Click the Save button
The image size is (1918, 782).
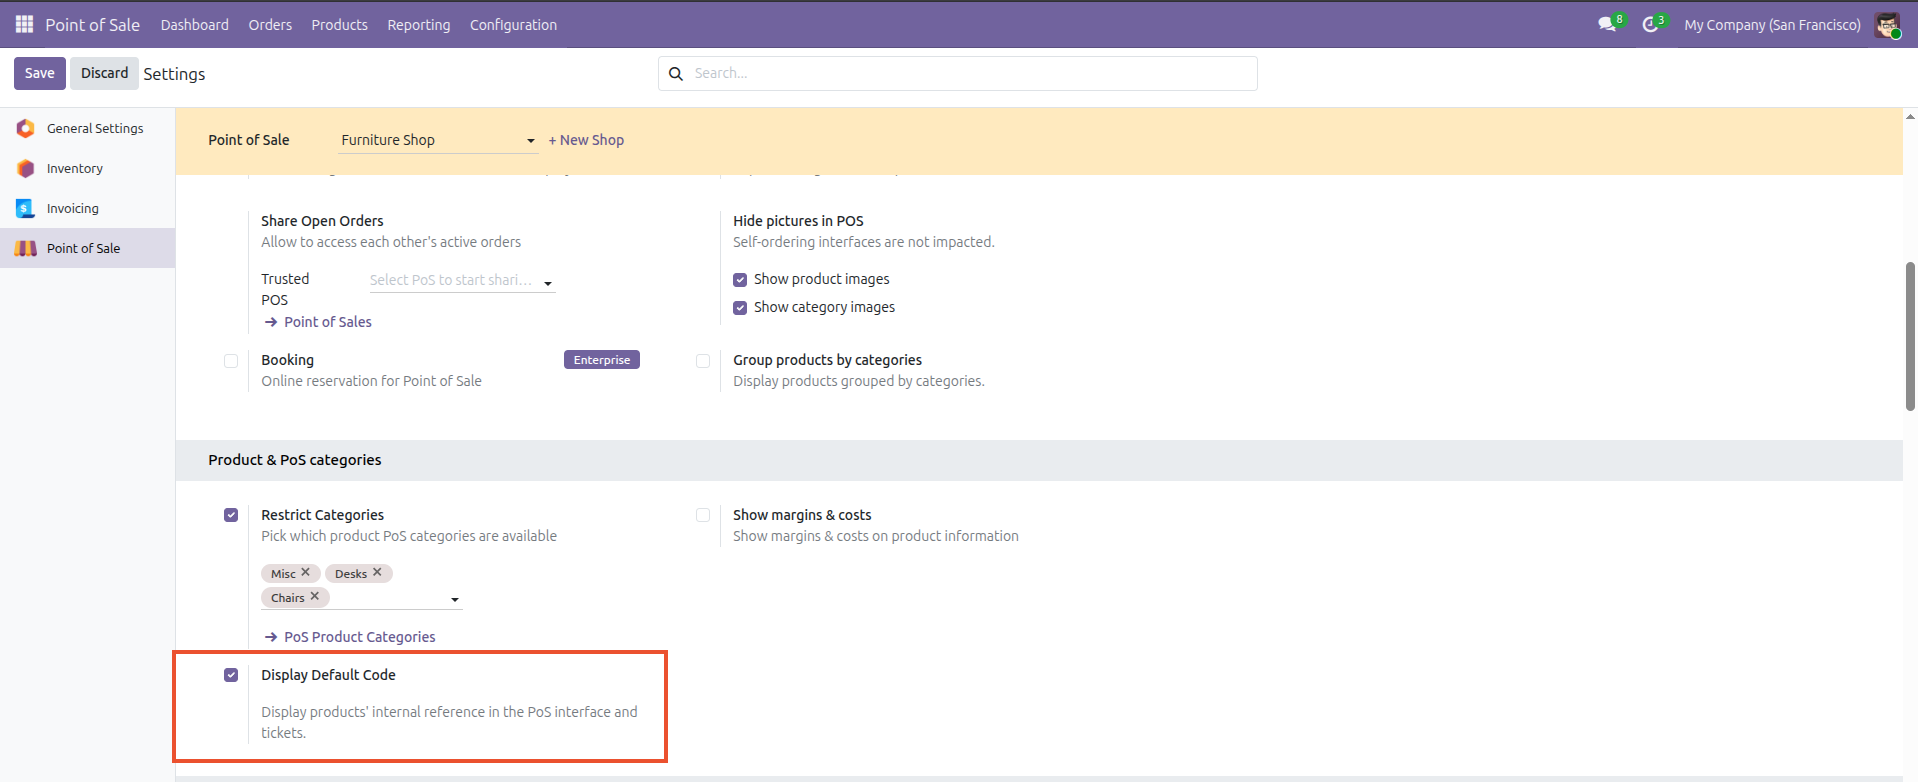pos(40,73)
